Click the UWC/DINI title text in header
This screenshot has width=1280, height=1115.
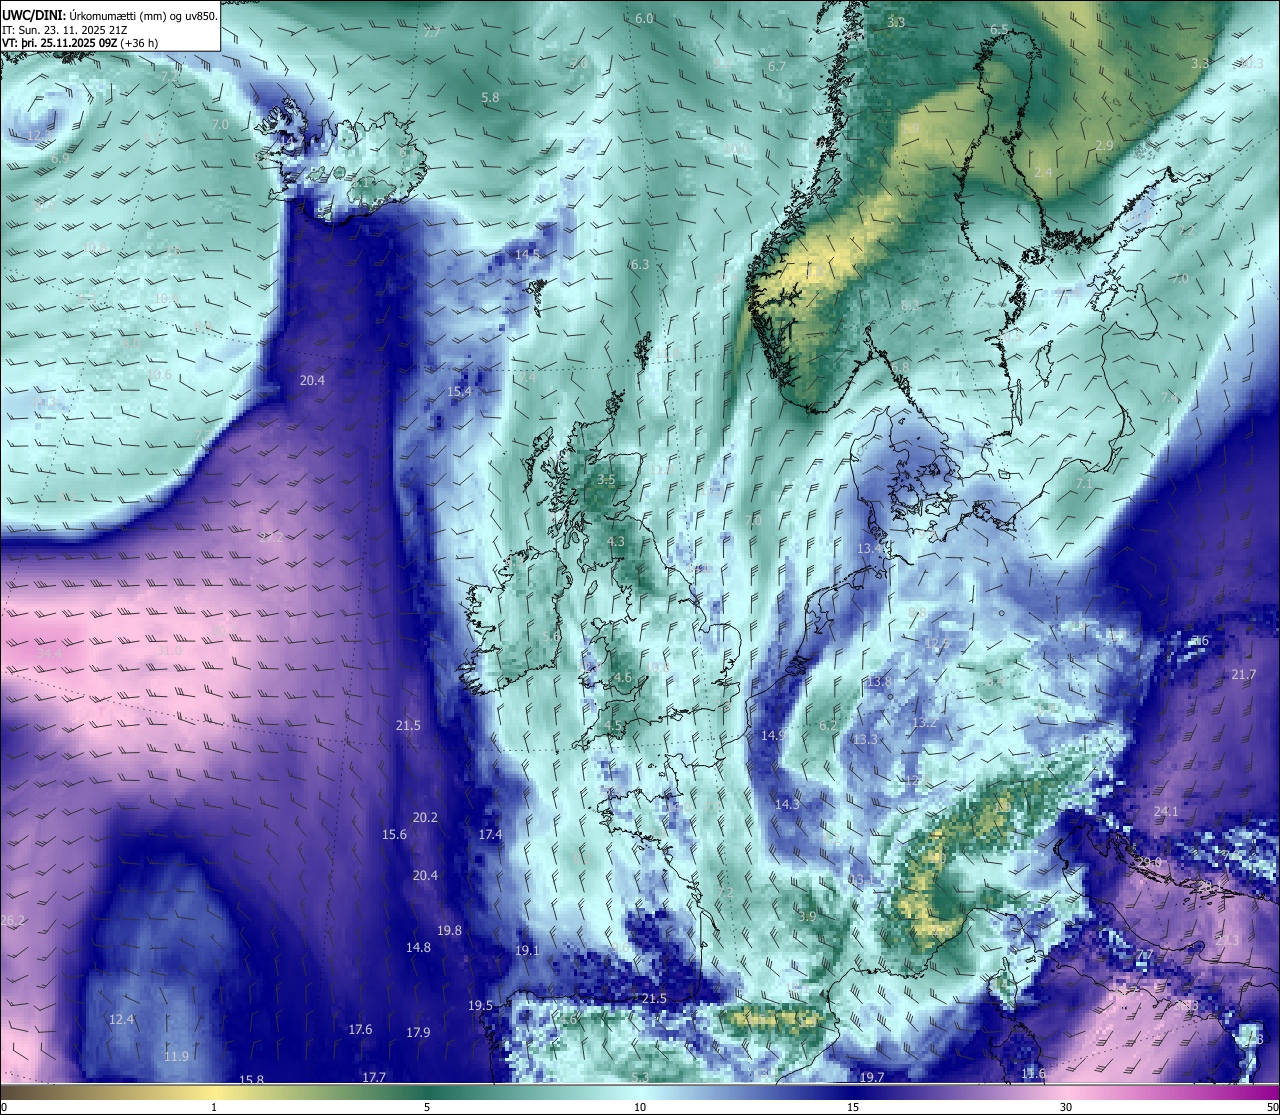click(x=33, y=14)
